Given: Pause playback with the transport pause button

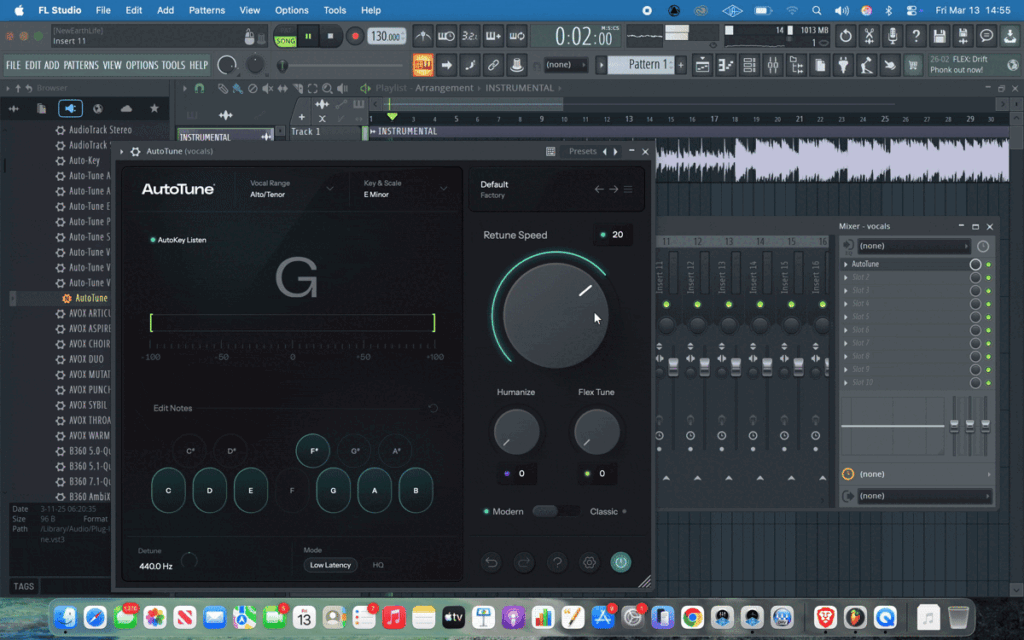Looking at the screenshot, I should click(x=308, y=37).
